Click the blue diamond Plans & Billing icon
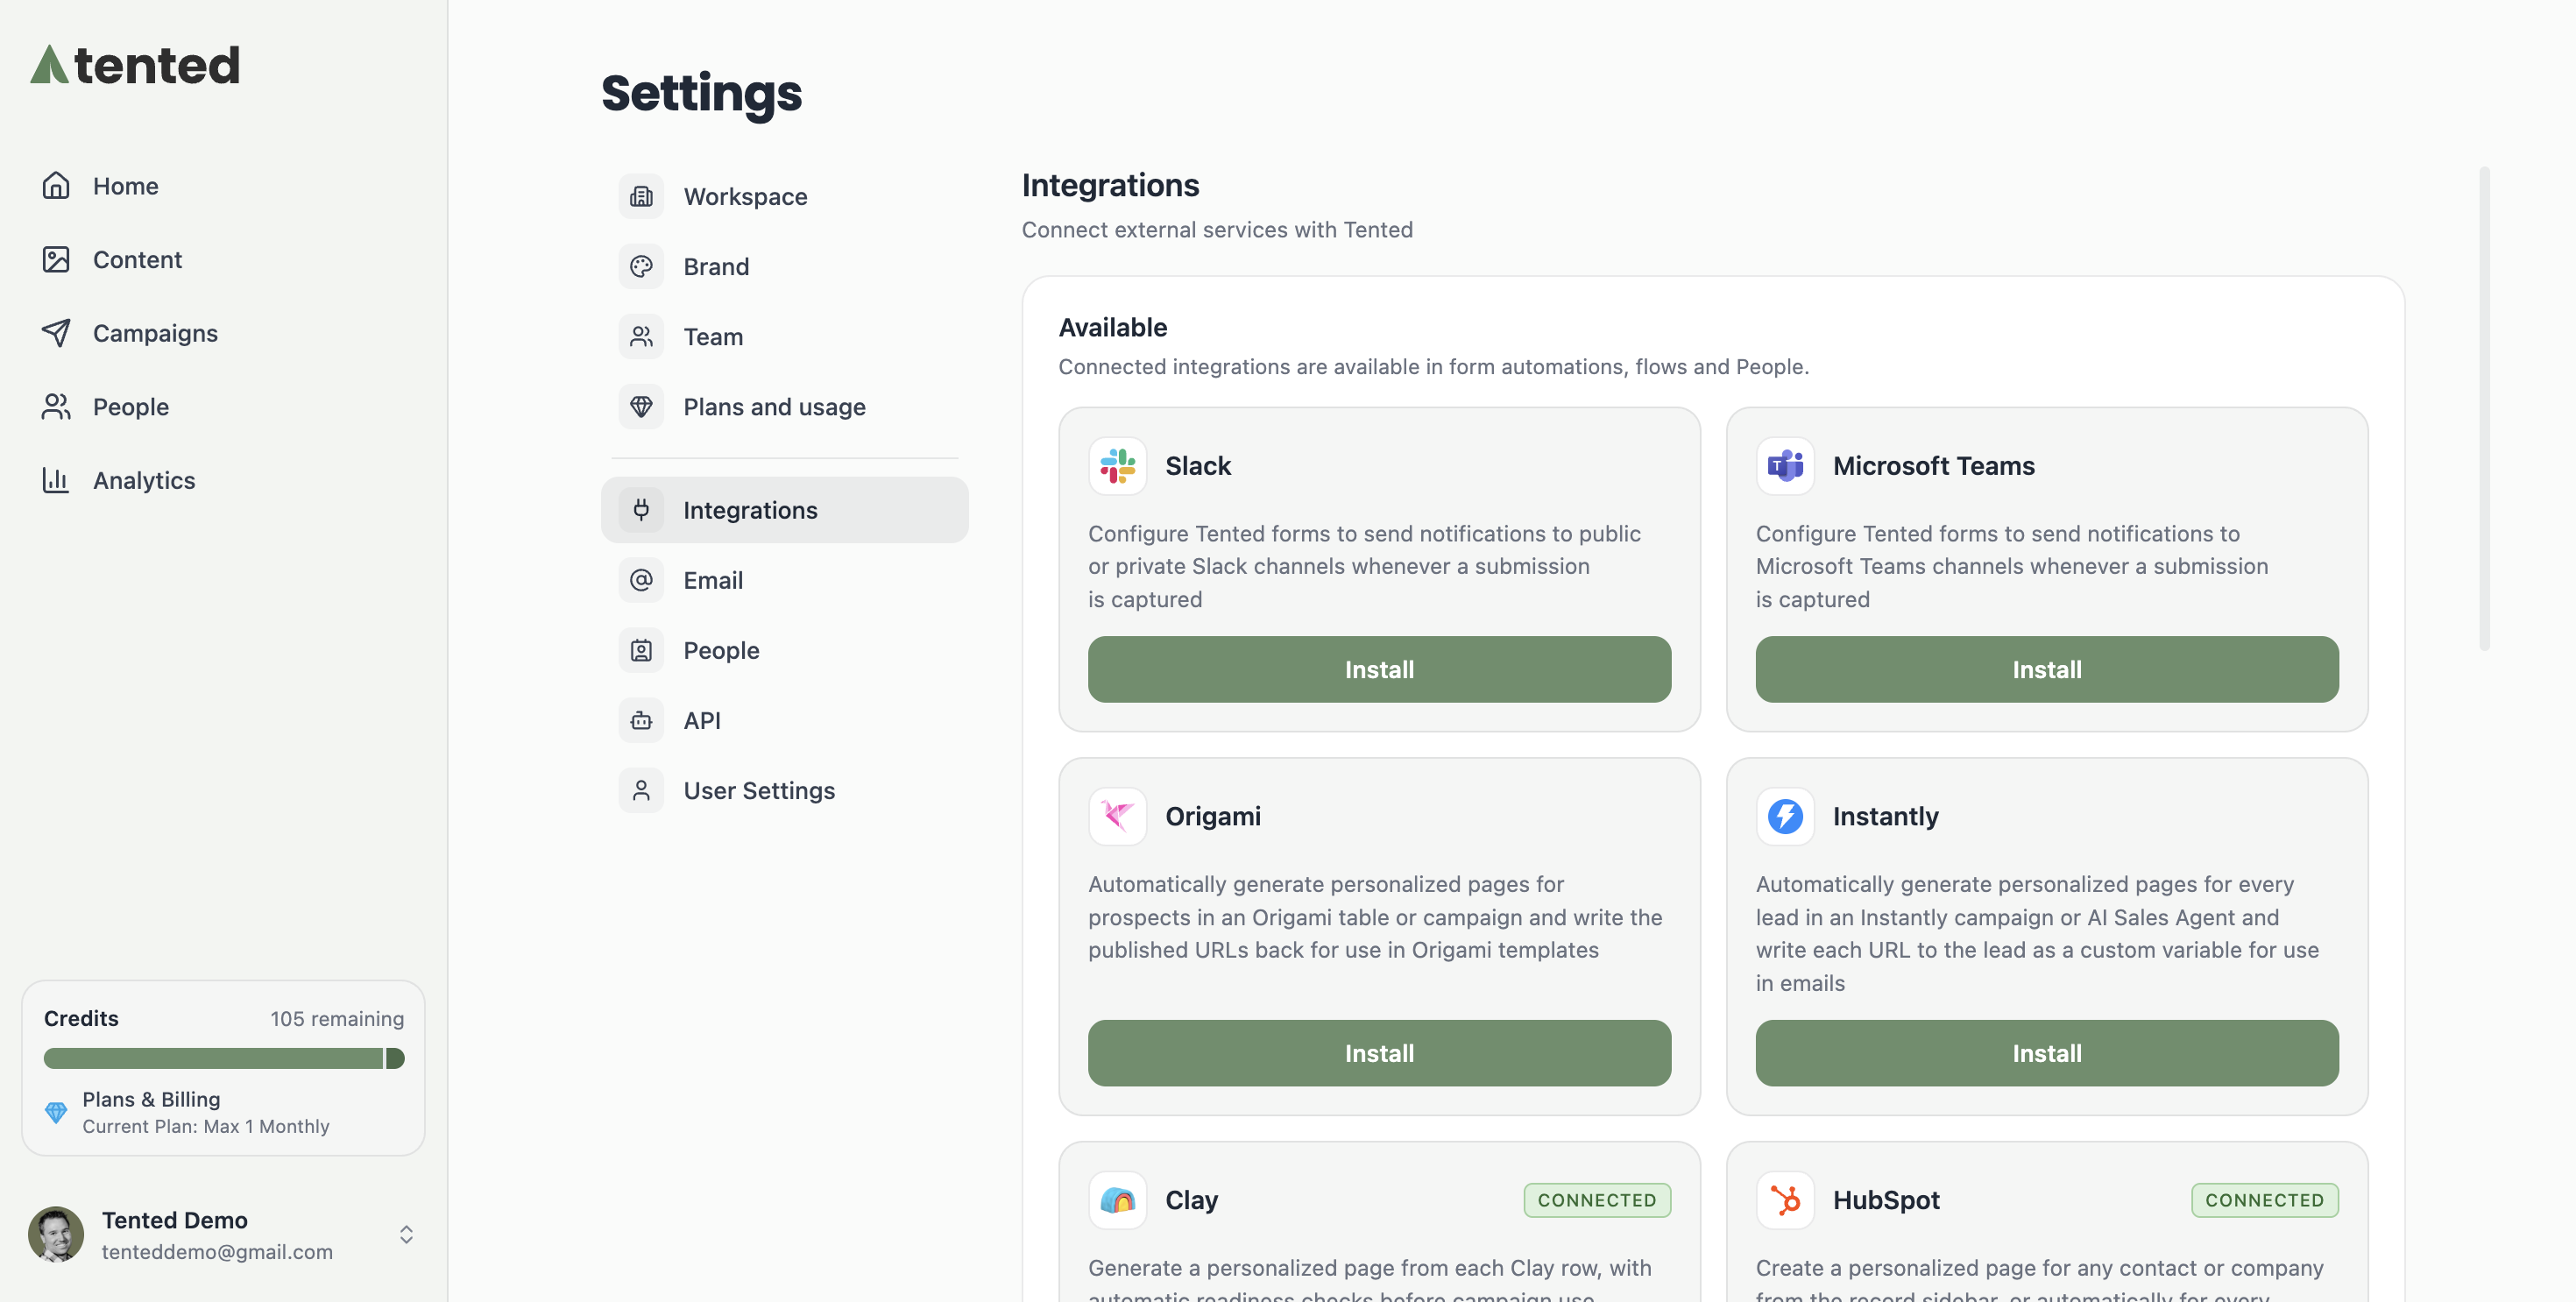Screen dimensions: 2576x1302 (x=56, y=1112)
